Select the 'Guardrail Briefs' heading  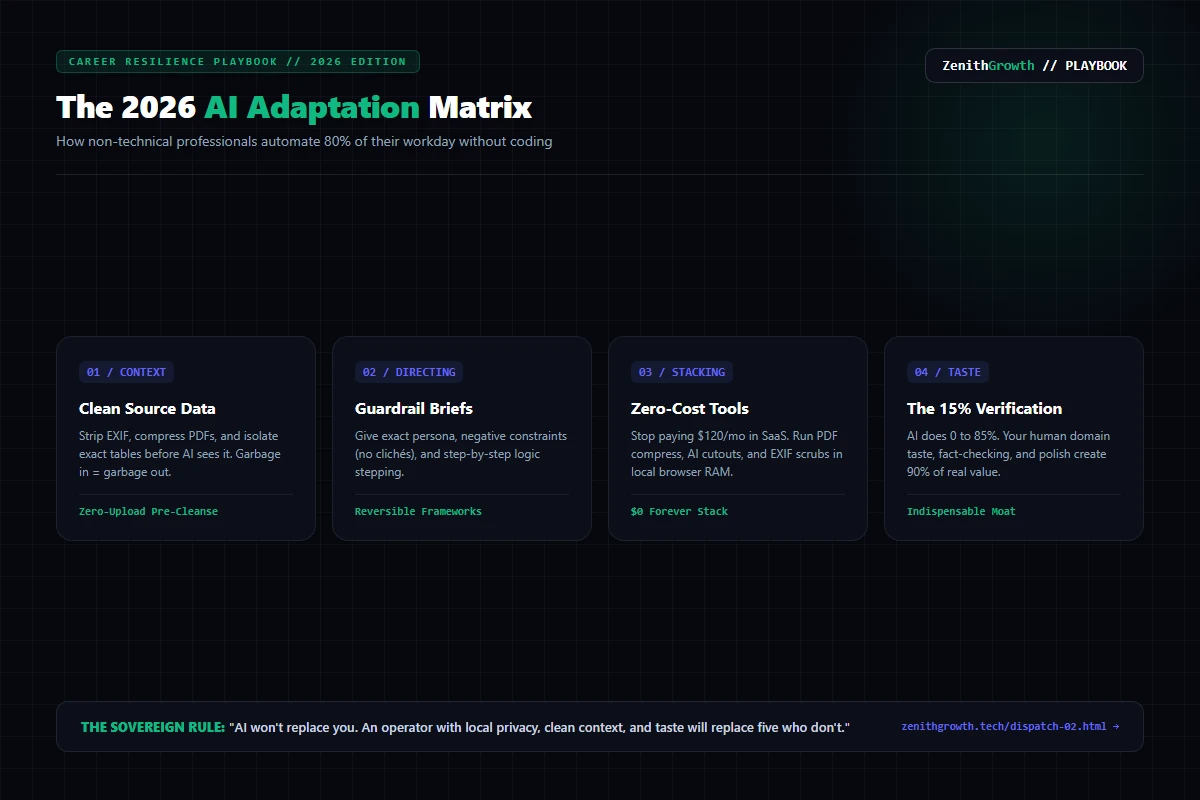pyautogui.click(x=414, y=408)
